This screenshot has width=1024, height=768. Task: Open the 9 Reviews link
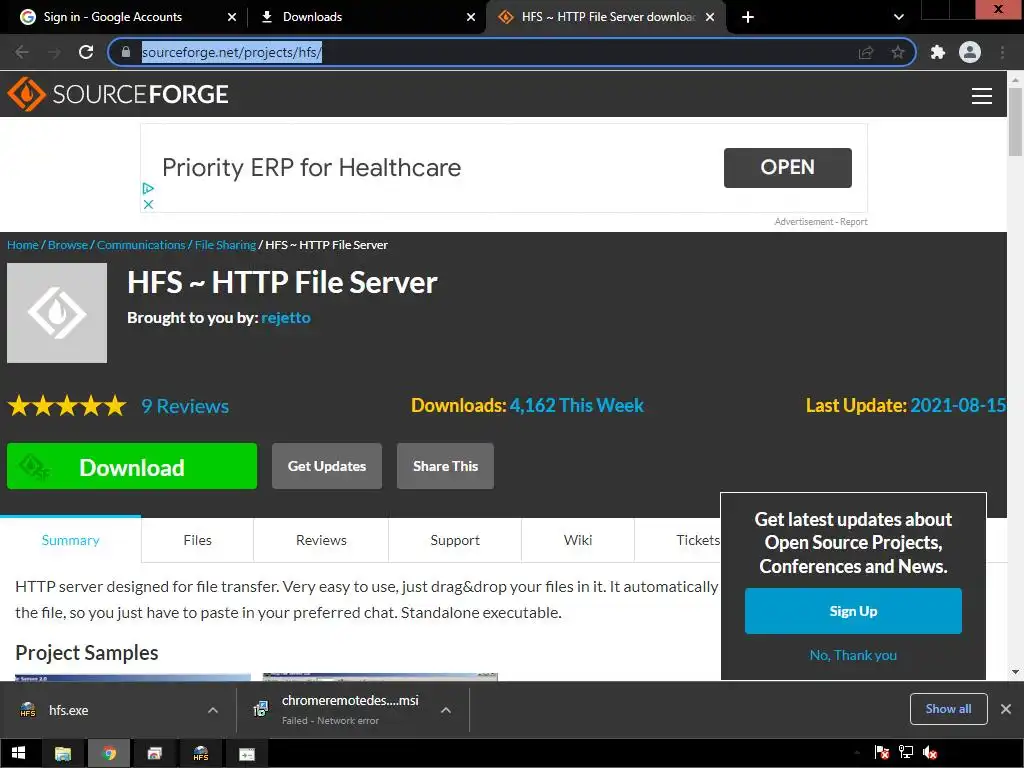[x=185, y=406]
